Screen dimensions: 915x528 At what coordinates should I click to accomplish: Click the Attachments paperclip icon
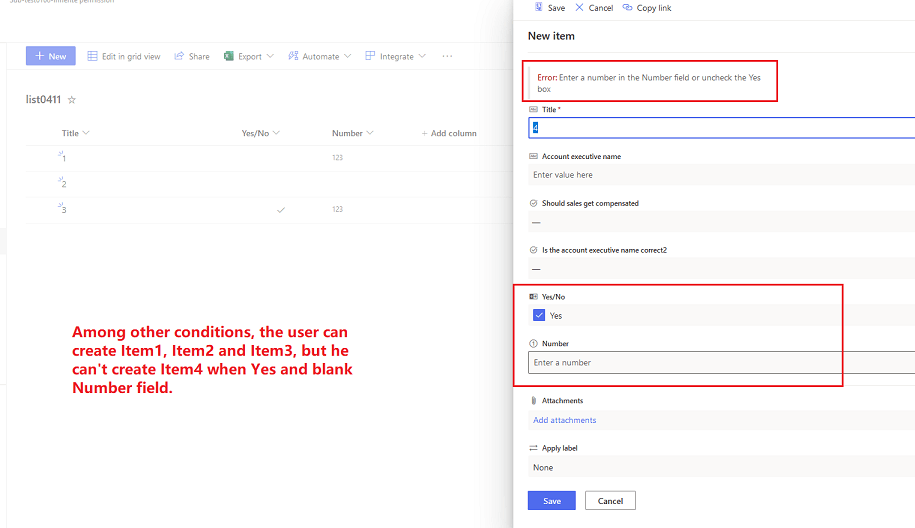click(x=533, y=400)
